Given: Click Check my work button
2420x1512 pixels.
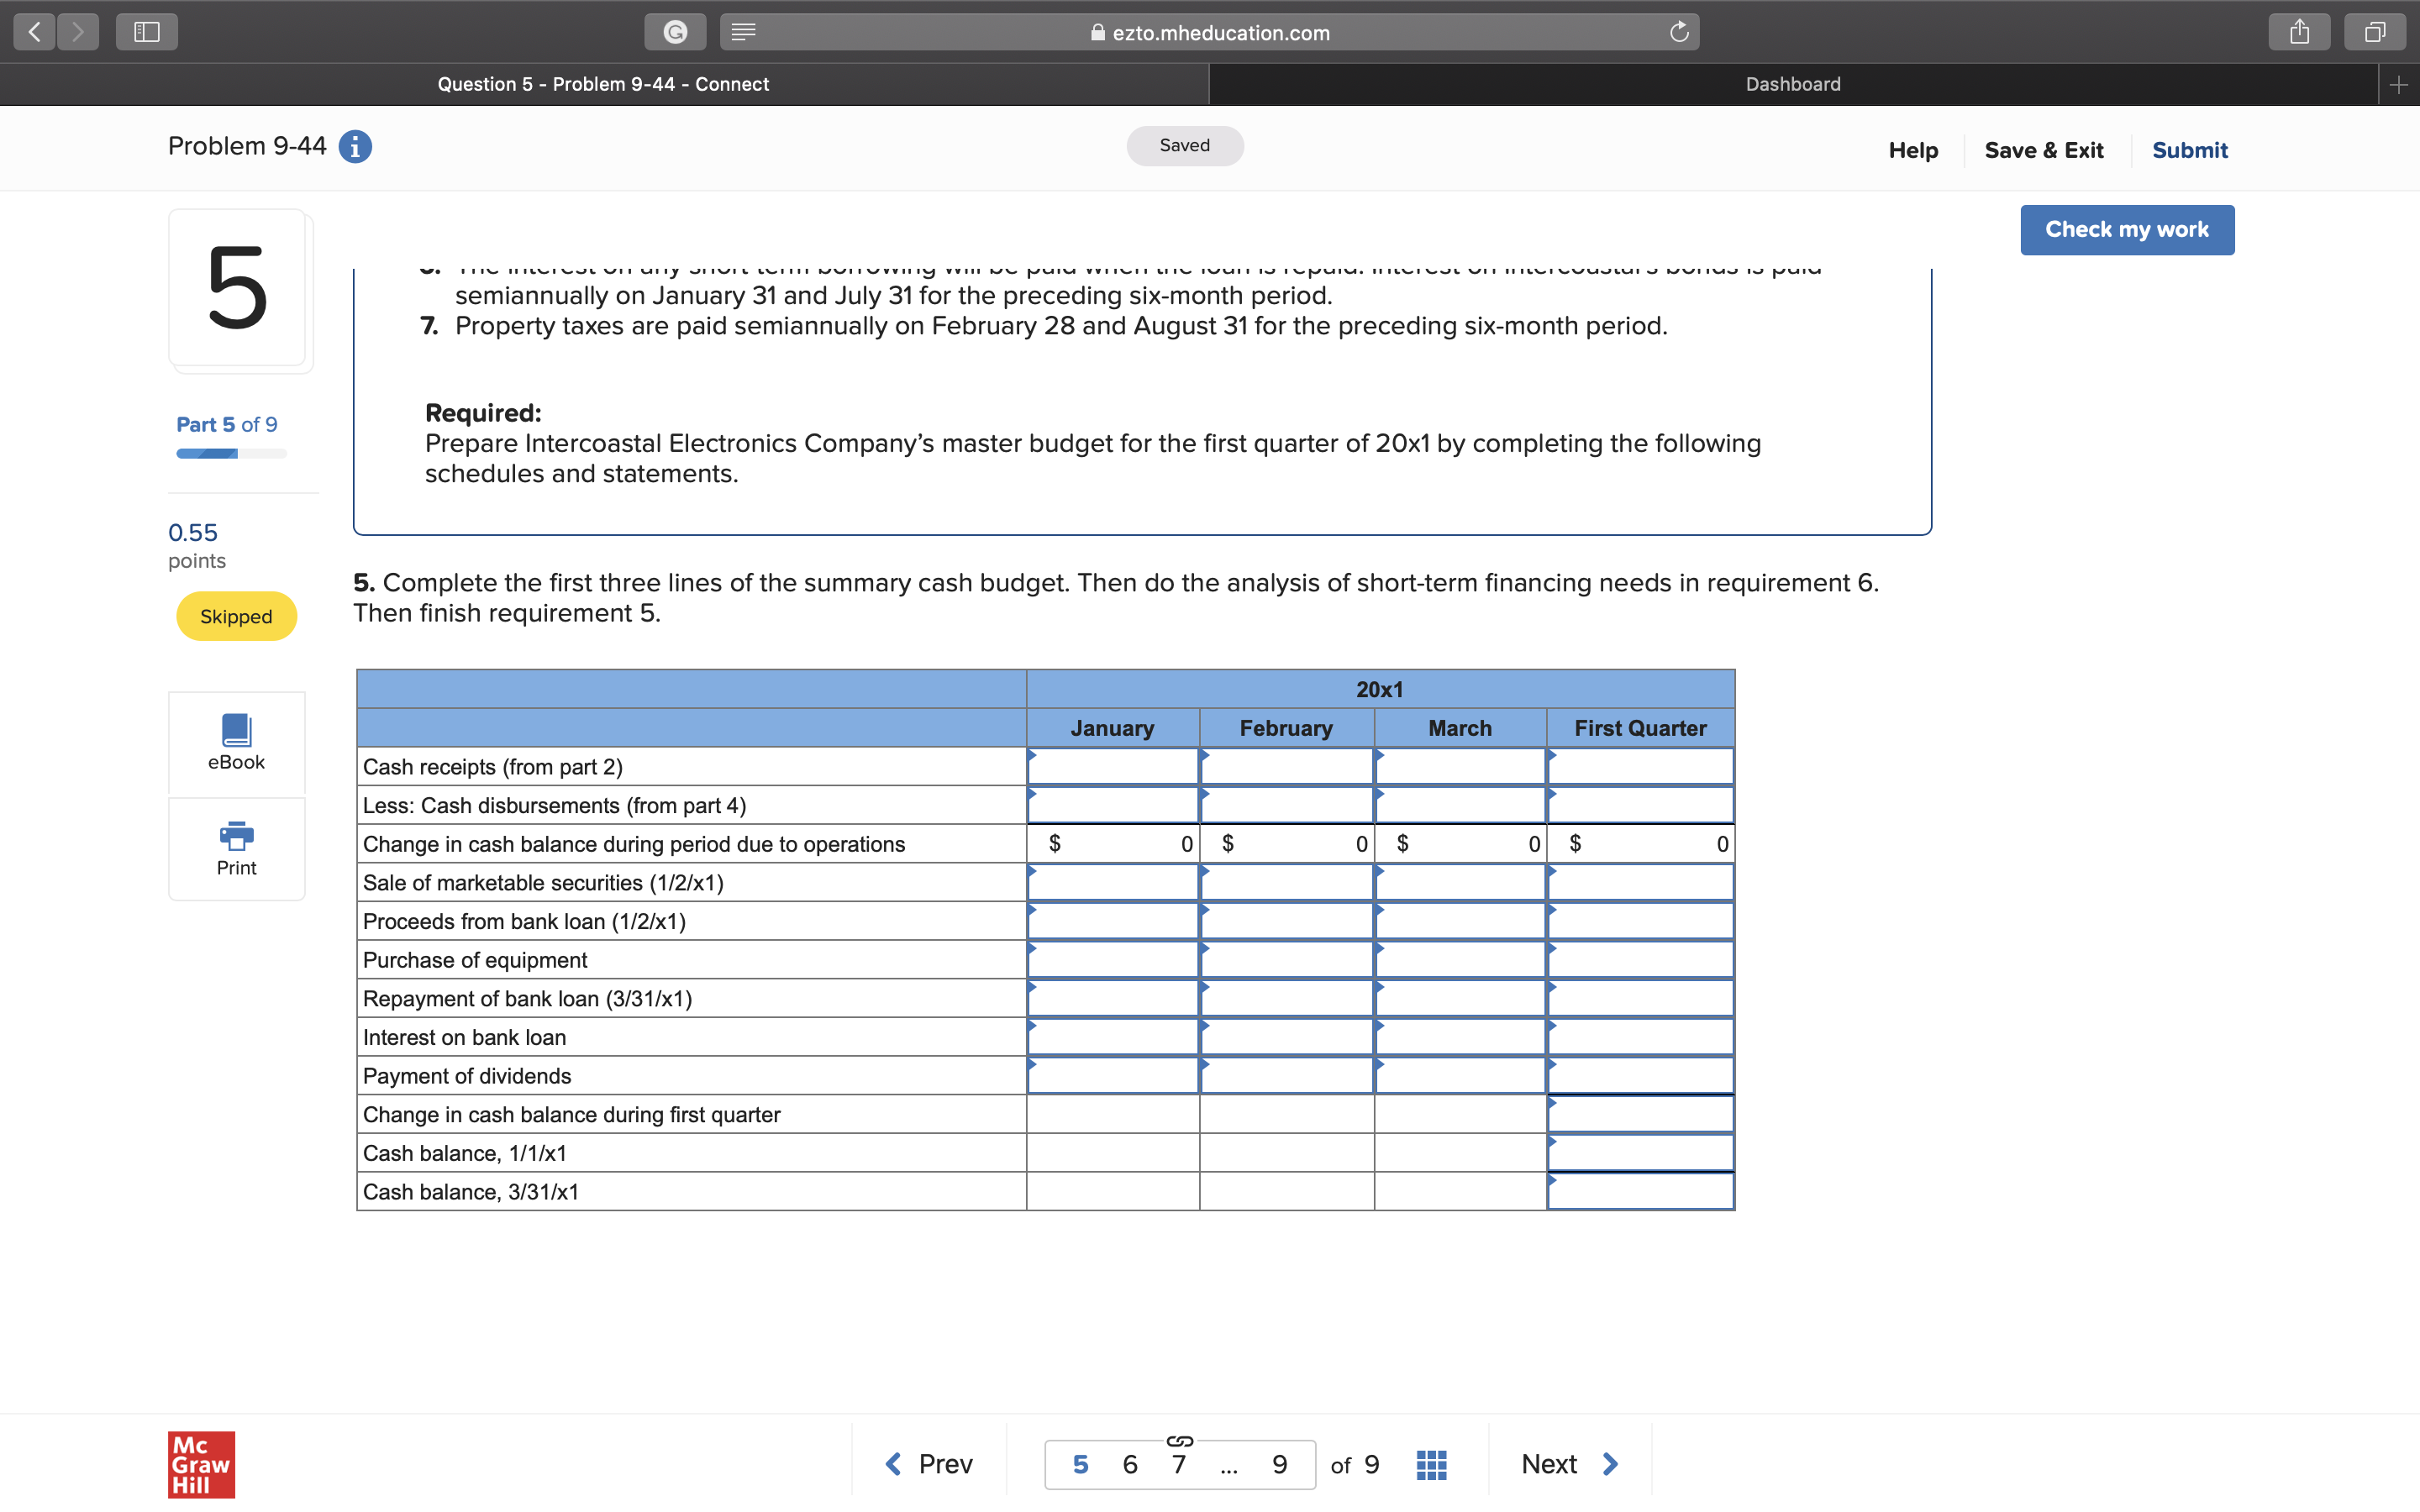Looking at the screenshot, I should (x=2126, y=230).
